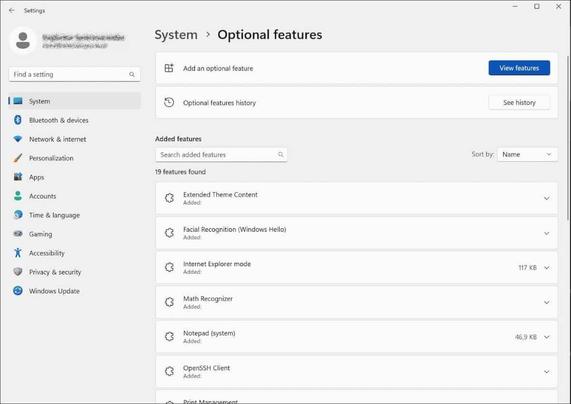This screenshot has height=404, width=571.
Task: Click the Facial Recognition feature icon
Action: [x=169, y=232]
